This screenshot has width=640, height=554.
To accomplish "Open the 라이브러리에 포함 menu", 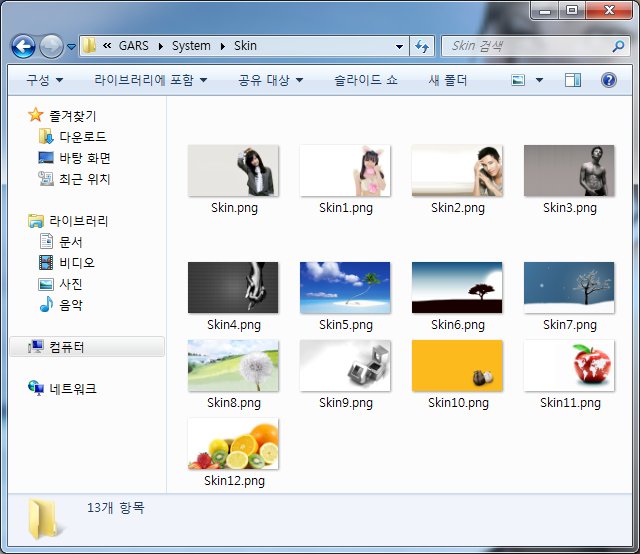I will [151, 80].
